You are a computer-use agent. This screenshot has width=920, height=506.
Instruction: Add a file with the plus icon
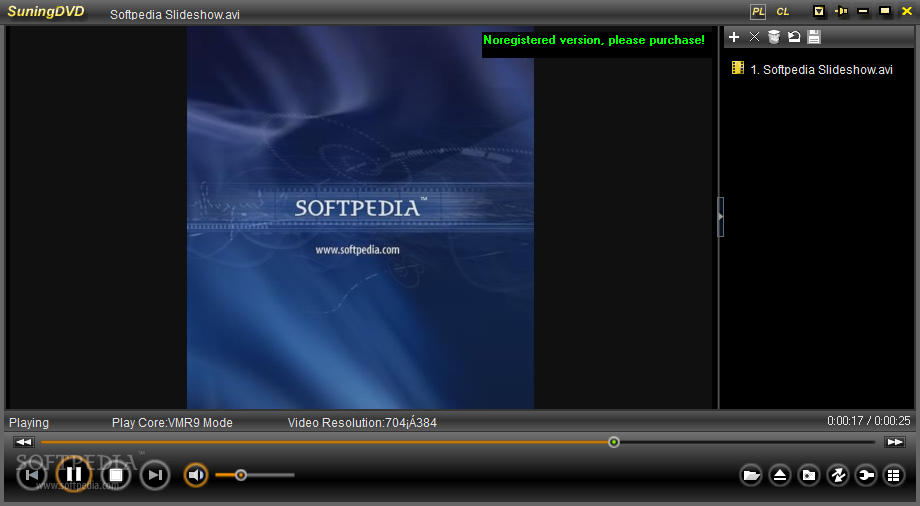point(734,37)
